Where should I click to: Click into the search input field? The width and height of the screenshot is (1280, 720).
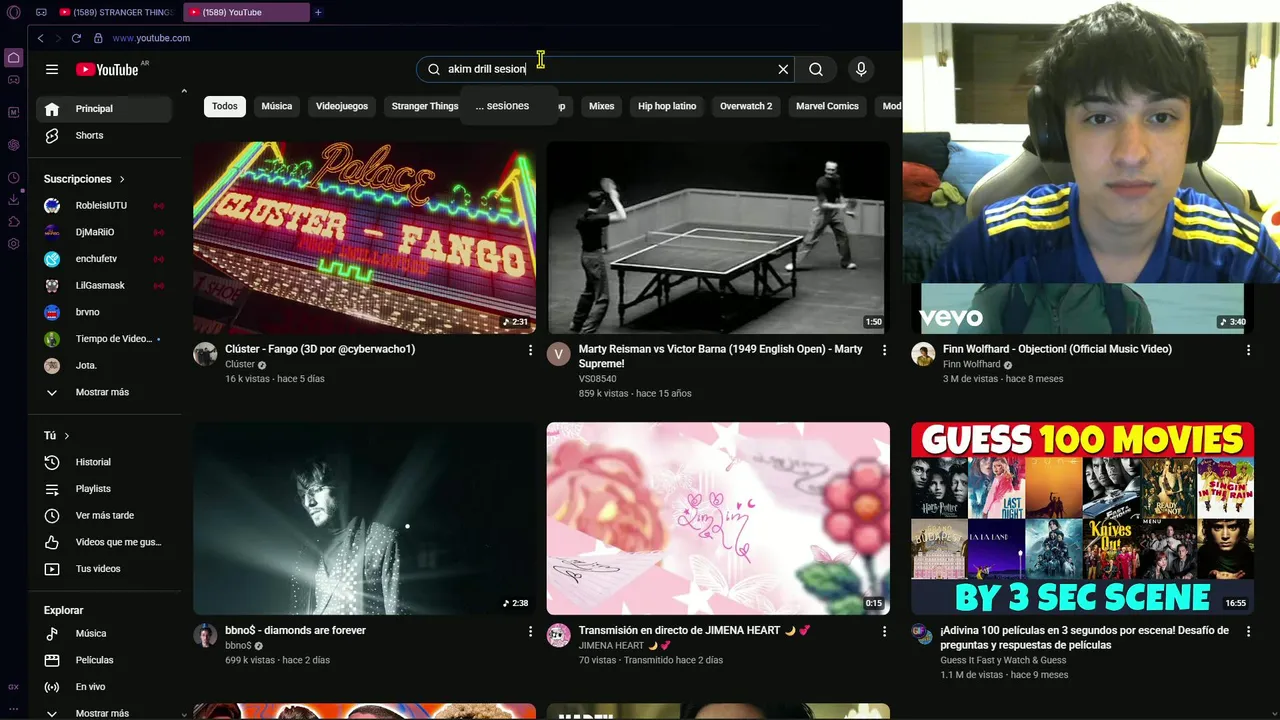605,69
